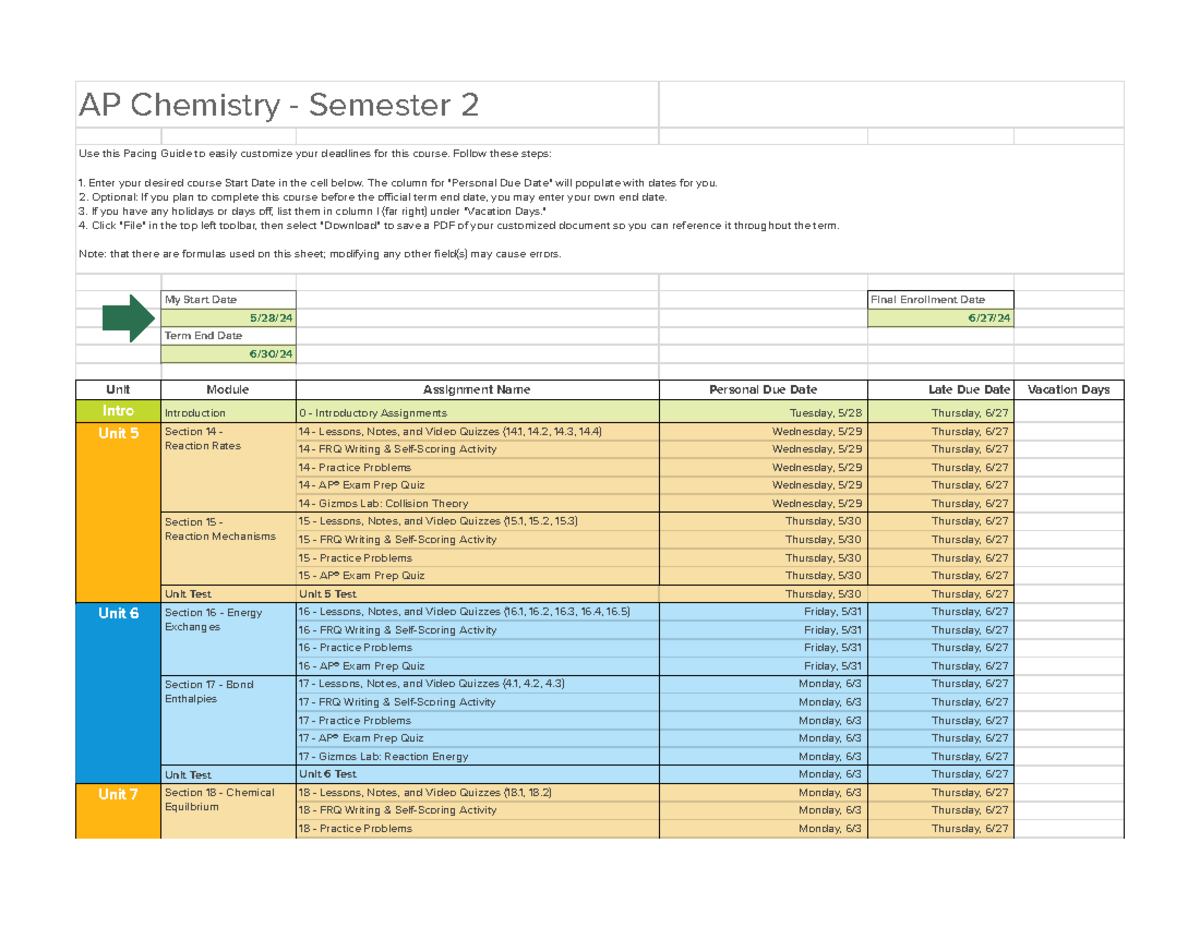Select the Personal Due Date column header

point(762,389)
